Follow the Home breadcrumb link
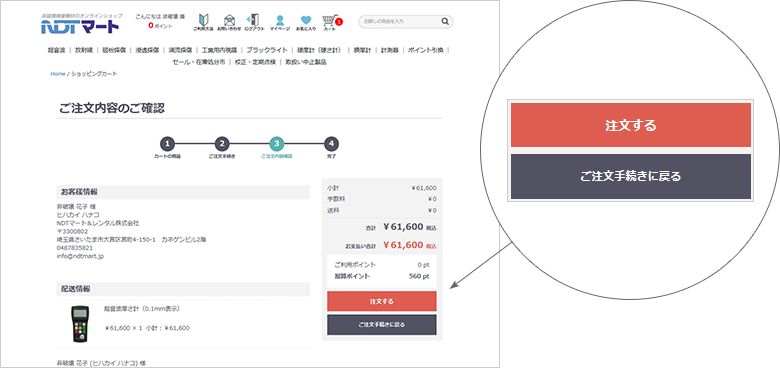The image size is (780, 368). coord(58,74)
